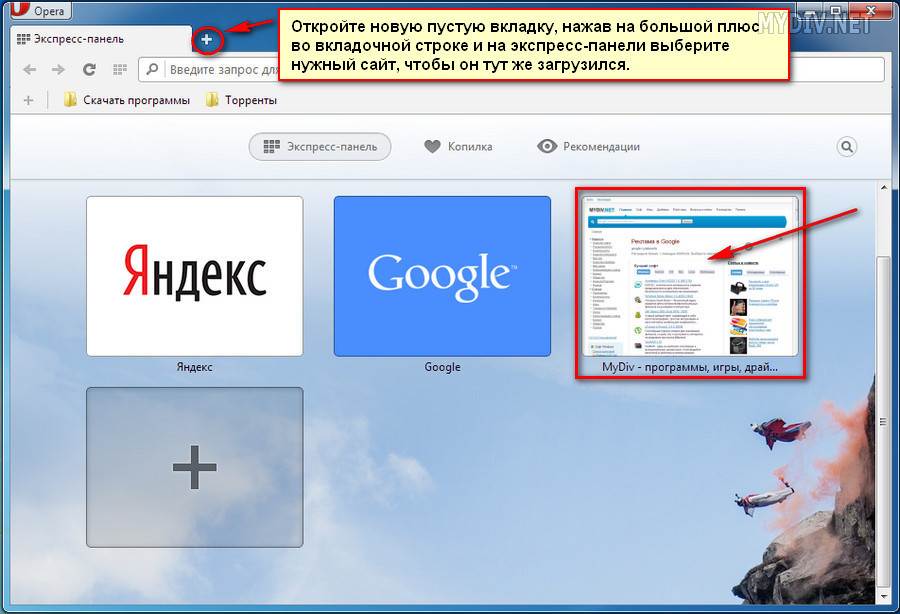The width and height of the screenshot is (900, 614).
Task: Click the scrollbar down arrow
Action: (x=884, y=597)
